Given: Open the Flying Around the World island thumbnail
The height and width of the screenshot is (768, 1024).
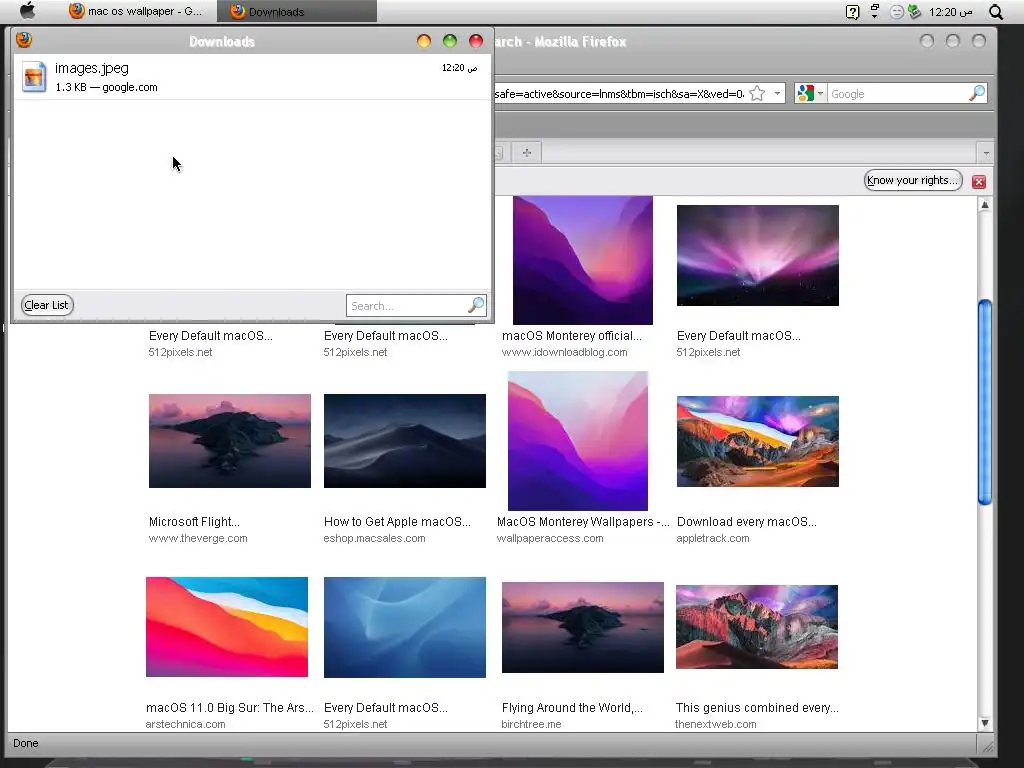Looking at the screenshot, I should pos(583,628).
